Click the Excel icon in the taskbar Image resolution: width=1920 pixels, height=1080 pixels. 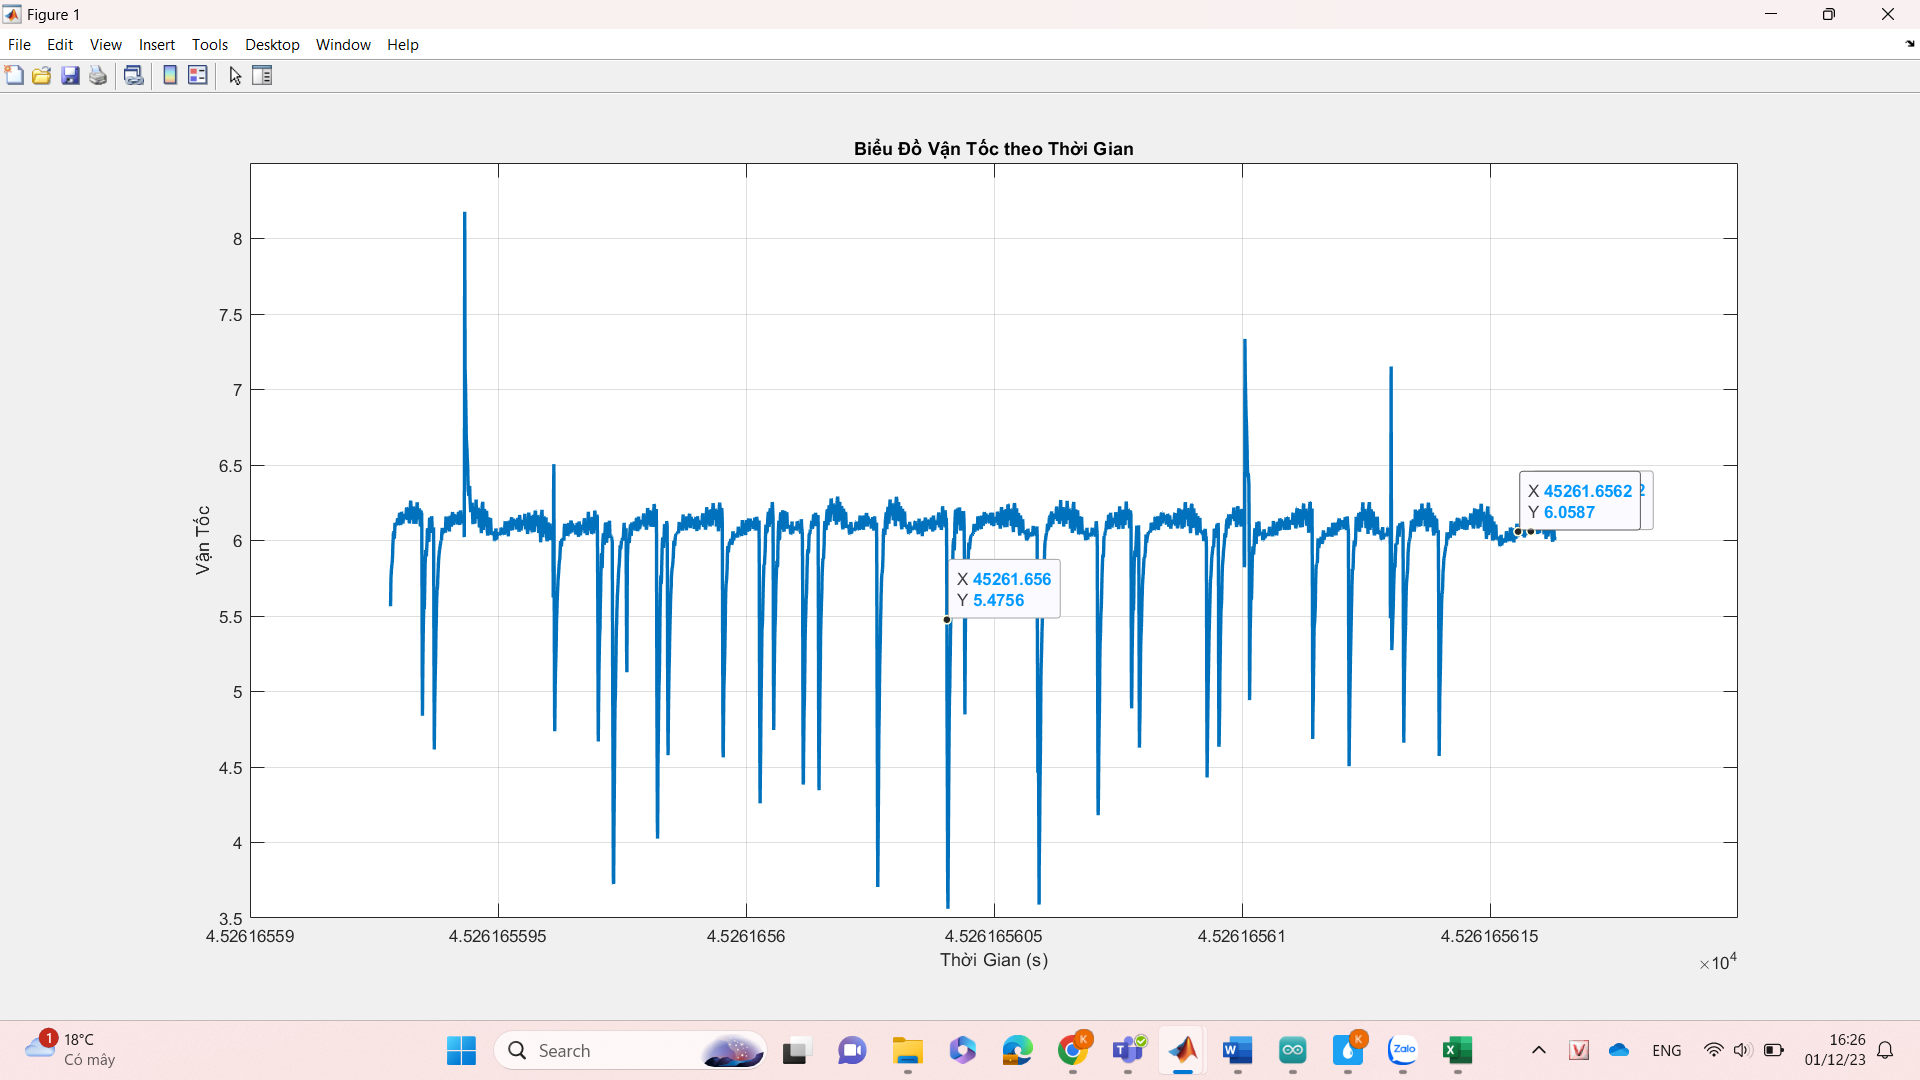coord(1457,1050)
